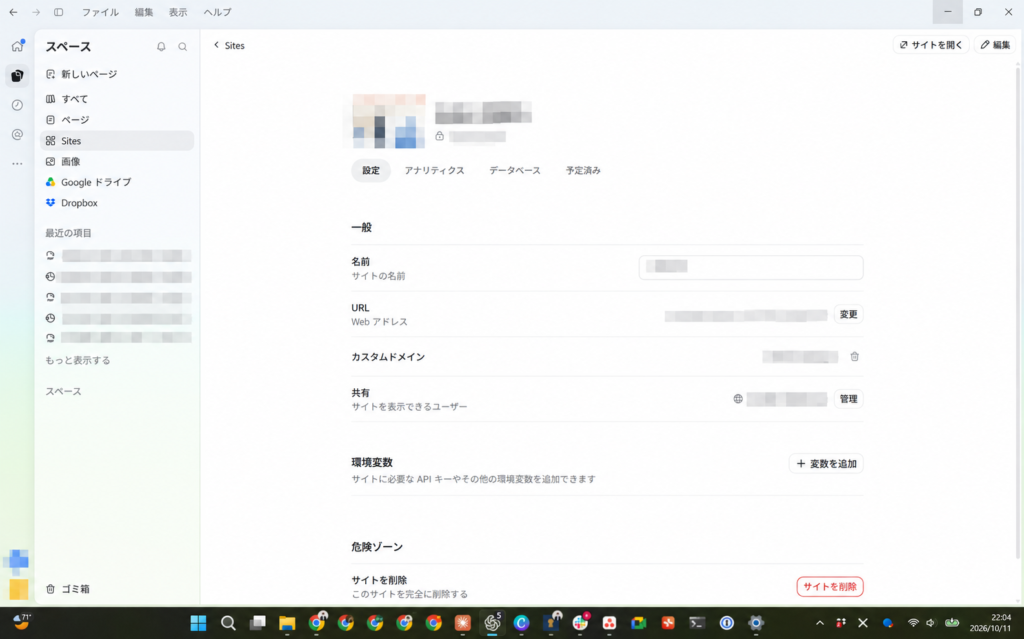Switch to 設定 tab
Image resolution: width=1024 pixels, height=639 pixels.
click(371, 171)
